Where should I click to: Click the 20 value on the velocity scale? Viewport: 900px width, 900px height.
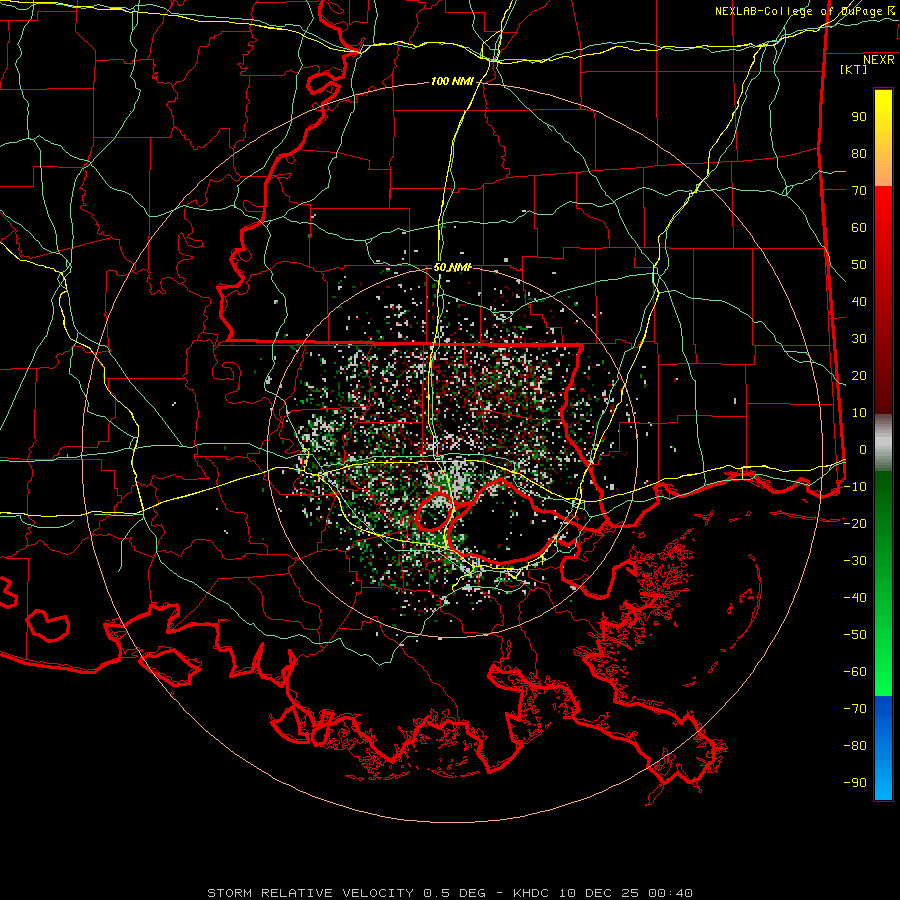click(859, 376)
